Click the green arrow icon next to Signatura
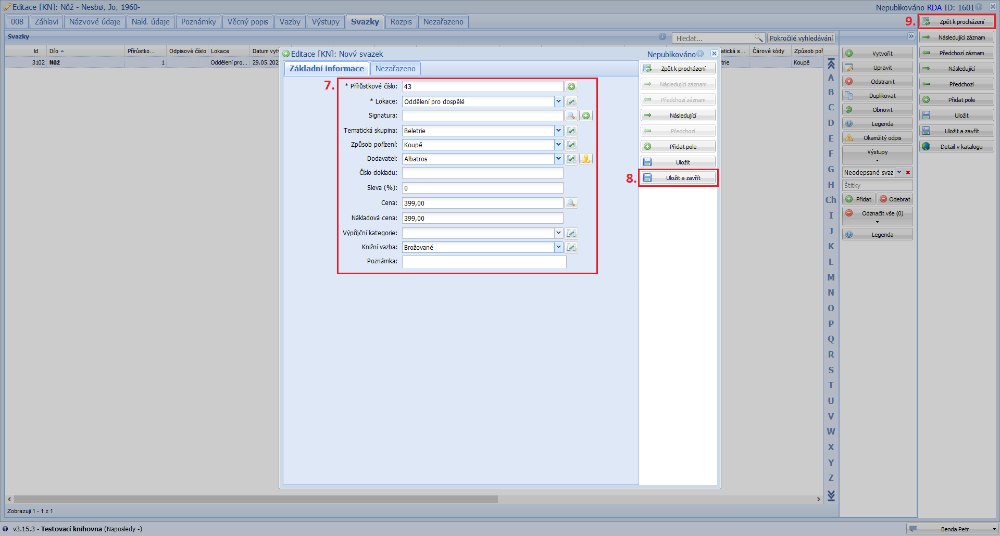This screenshot has height=536, width=1000. [587, 116]
